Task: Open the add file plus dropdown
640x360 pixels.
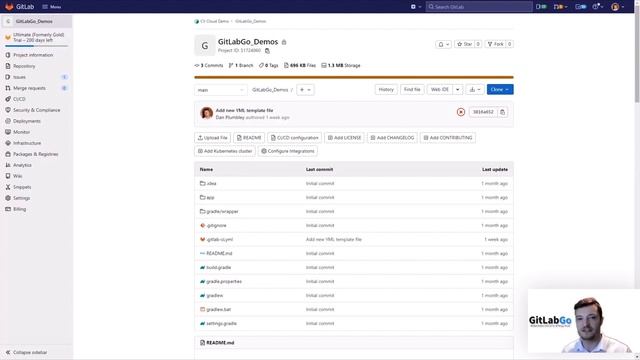Action: click(305, 90)
